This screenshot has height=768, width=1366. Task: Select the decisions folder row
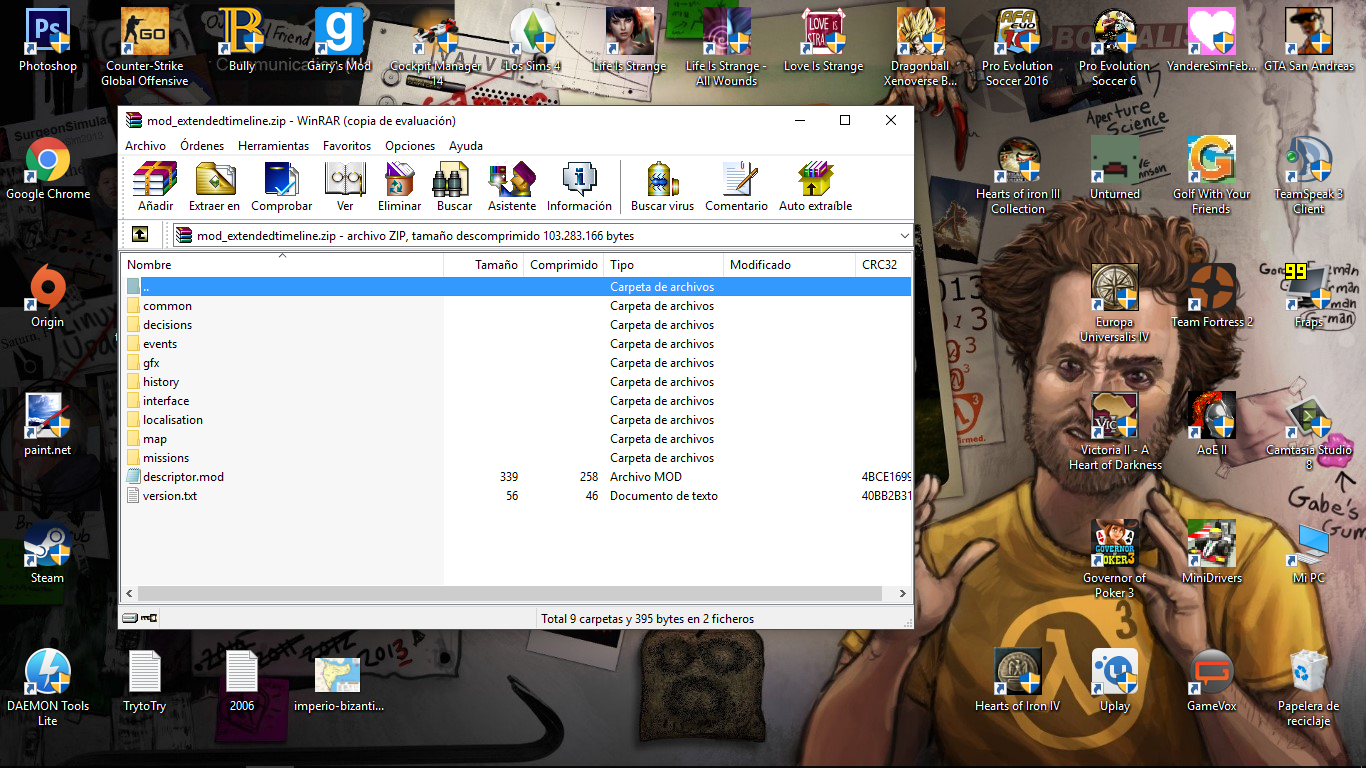pos(517,325)
